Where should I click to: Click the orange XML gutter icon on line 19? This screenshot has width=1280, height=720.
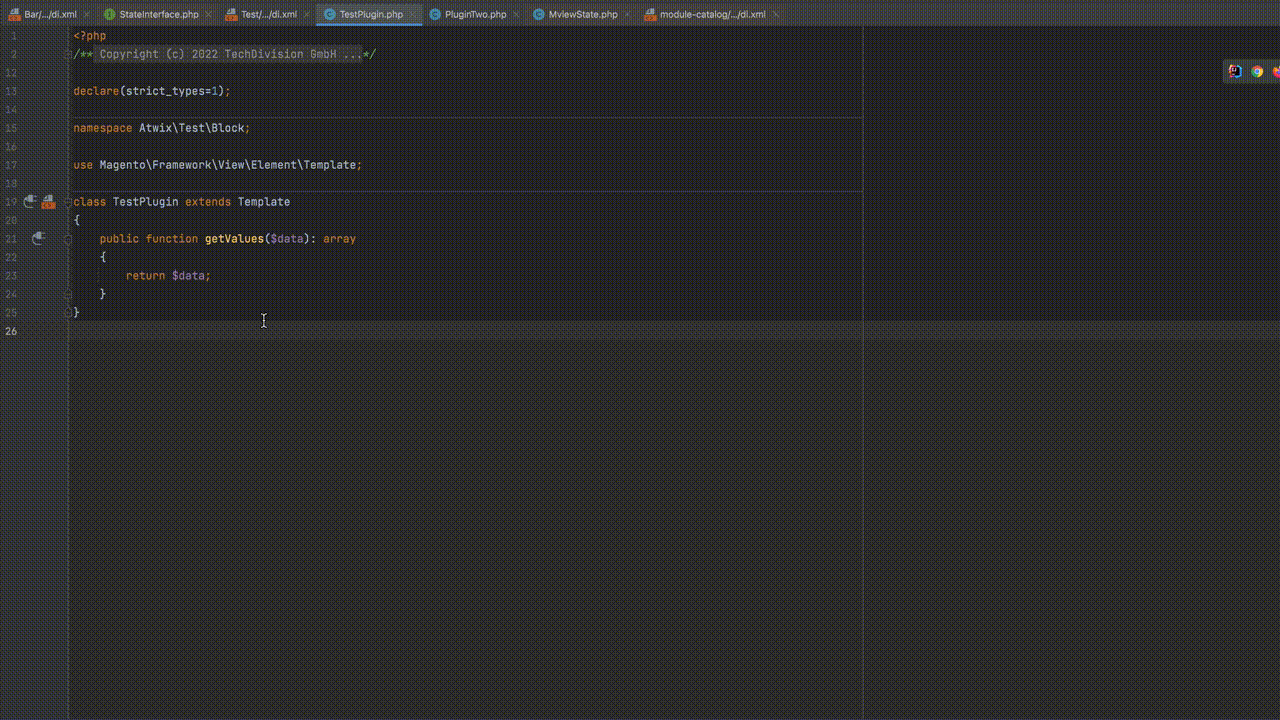(x=48, y=202)
